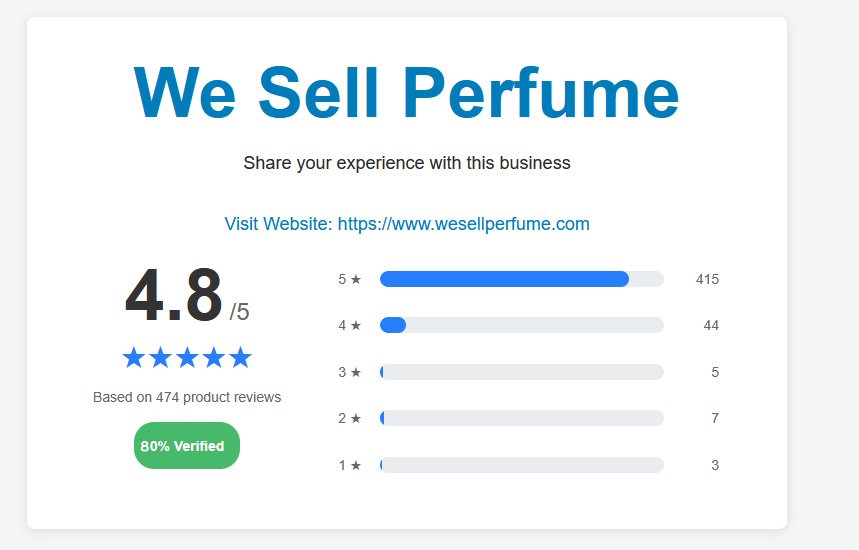The image size is (859, 550).
Task: Click the third rating star
Action: [x=187, y=358]
